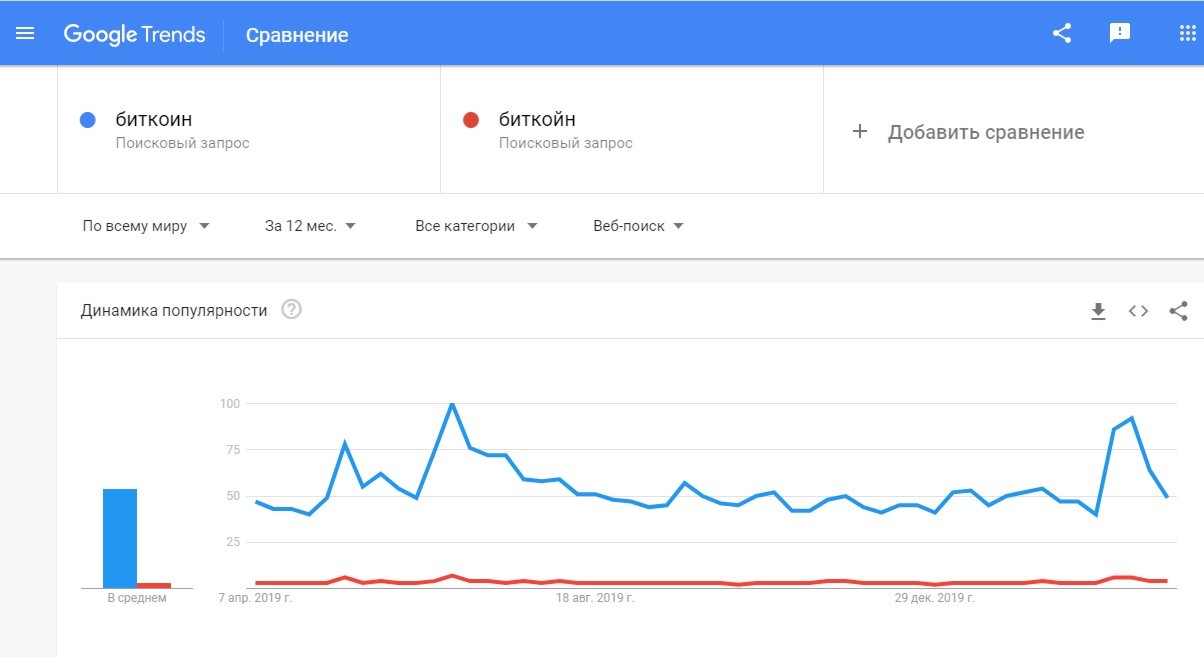Open help icon next to Динамика популярности
The image size is (1204, 657).
tap(291, 310)
